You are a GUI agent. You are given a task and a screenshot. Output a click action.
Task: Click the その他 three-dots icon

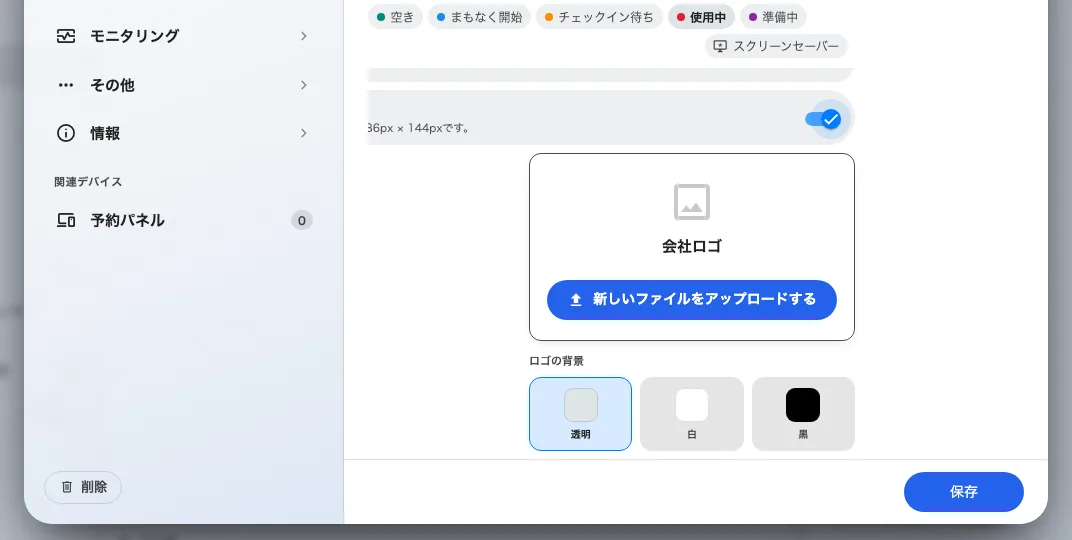click(x=66, y=85)
